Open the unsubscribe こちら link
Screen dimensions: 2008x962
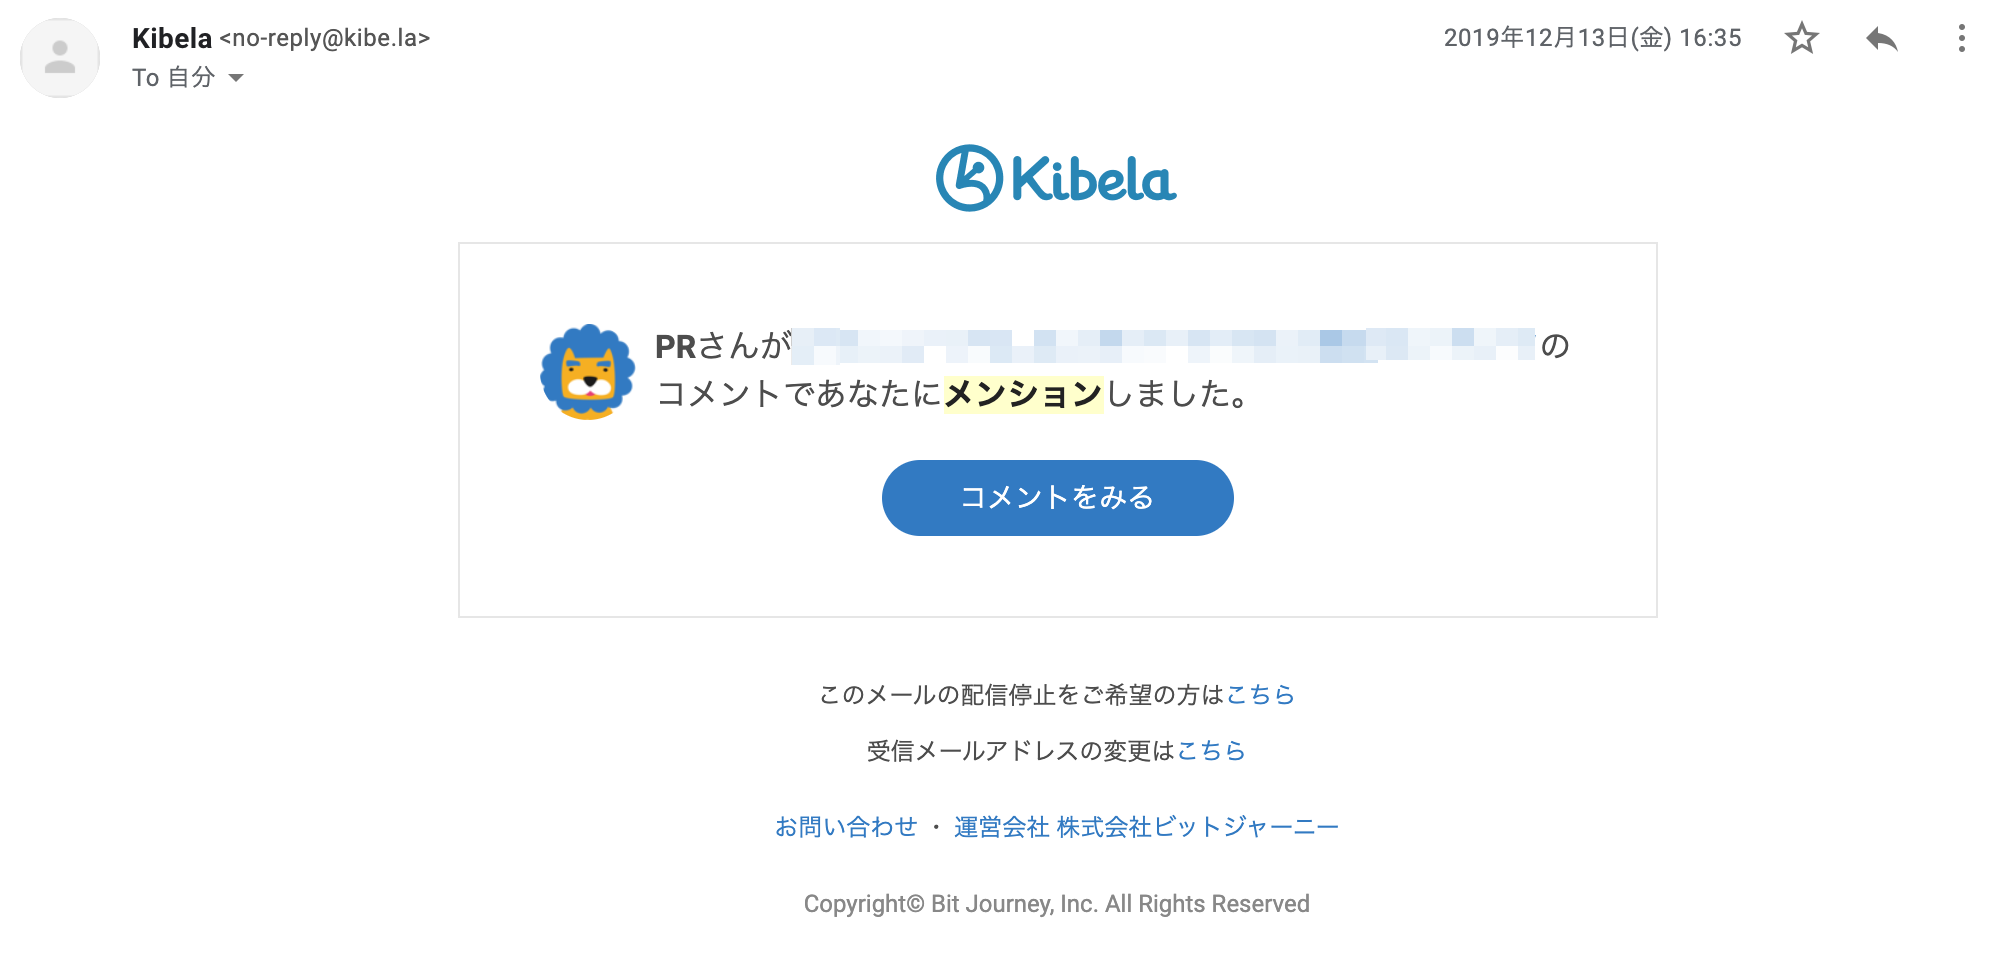[x=1260, y=694]
